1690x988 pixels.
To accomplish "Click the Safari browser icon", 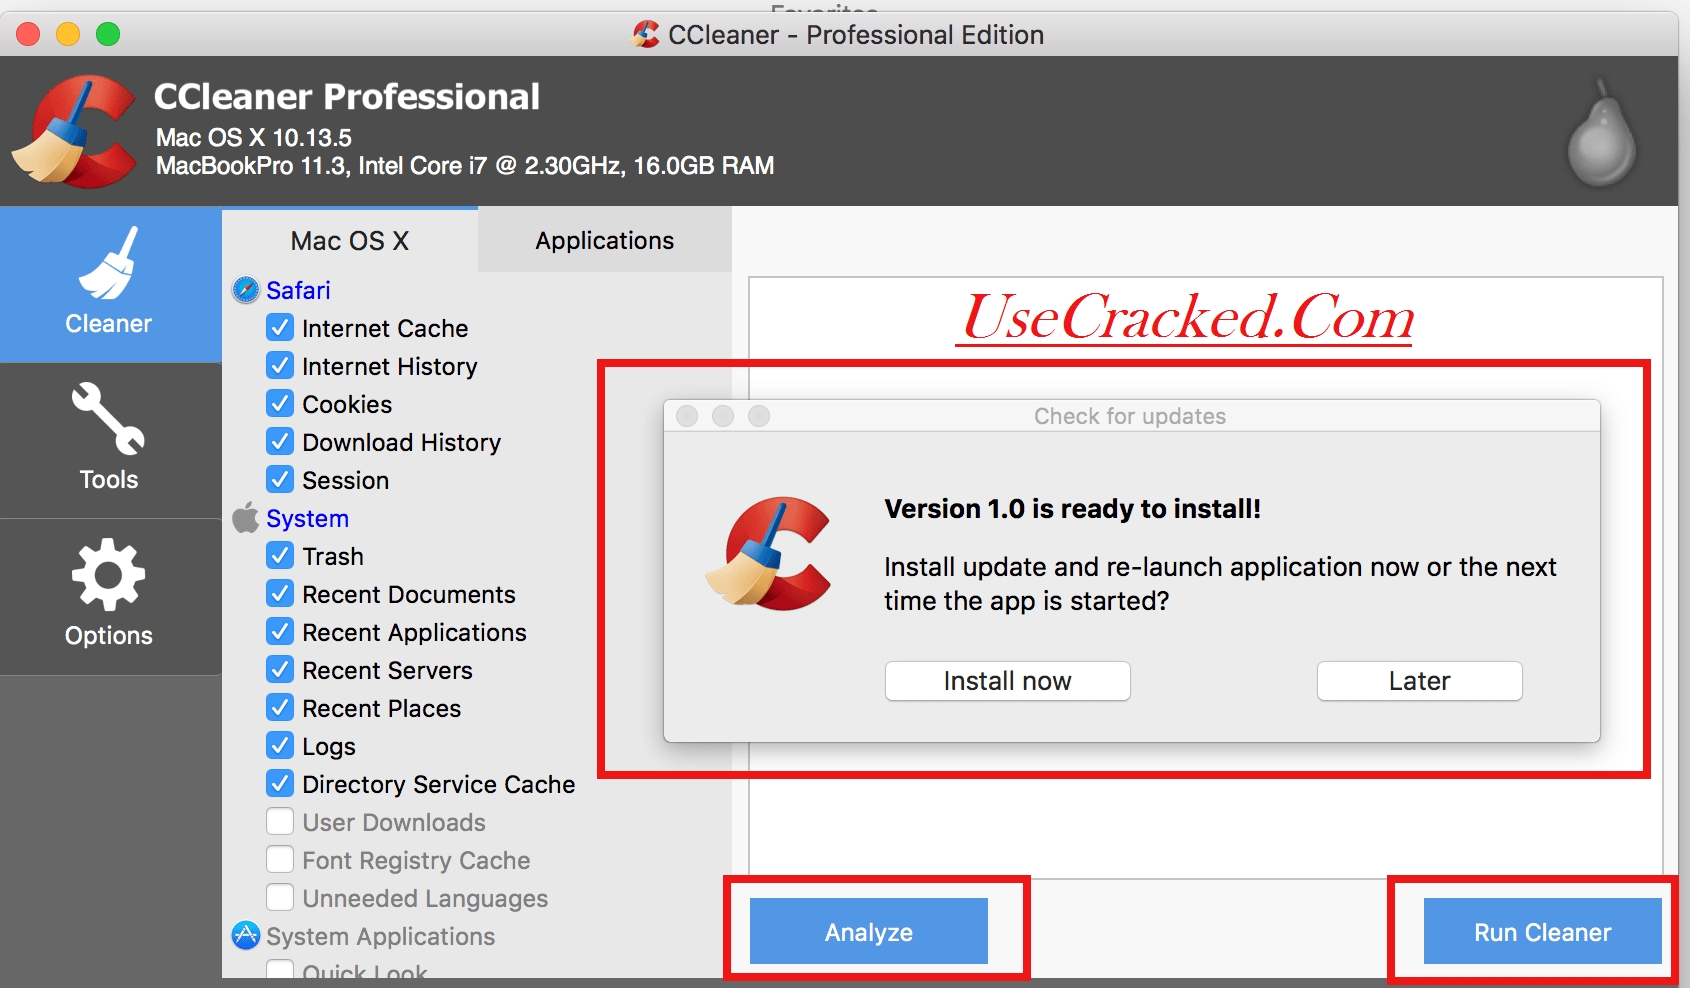I will pos(247,290).
